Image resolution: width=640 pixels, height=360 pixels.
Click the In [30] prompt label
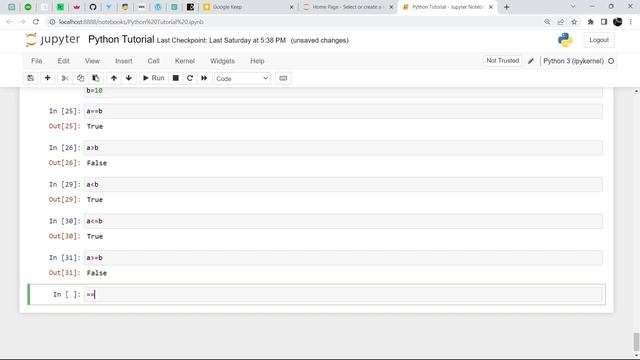click(64, 221)
